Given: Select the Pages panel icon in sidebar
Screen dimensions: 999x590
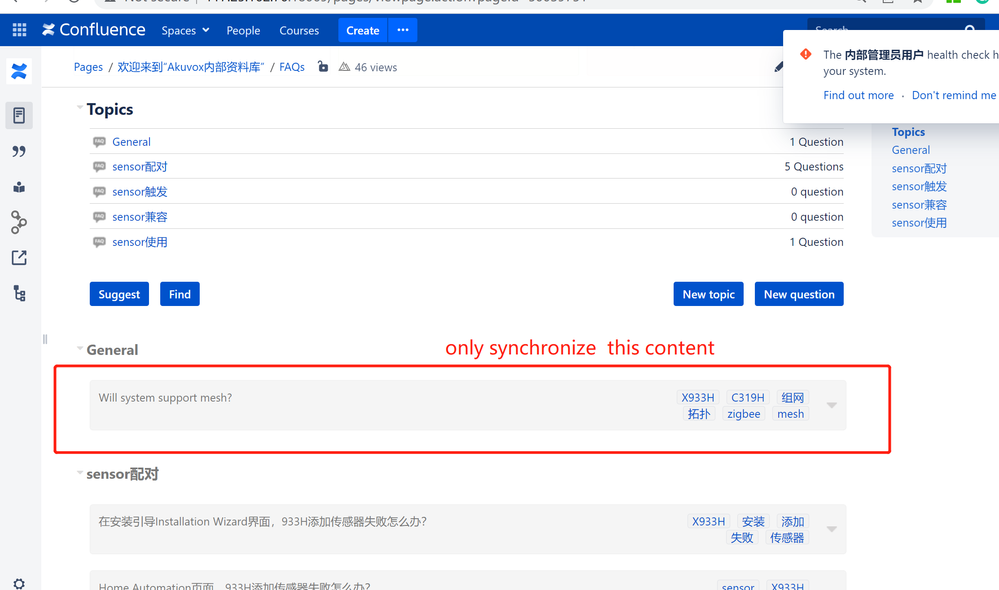Looking at the screenshot, I should (x=18, y=115).
